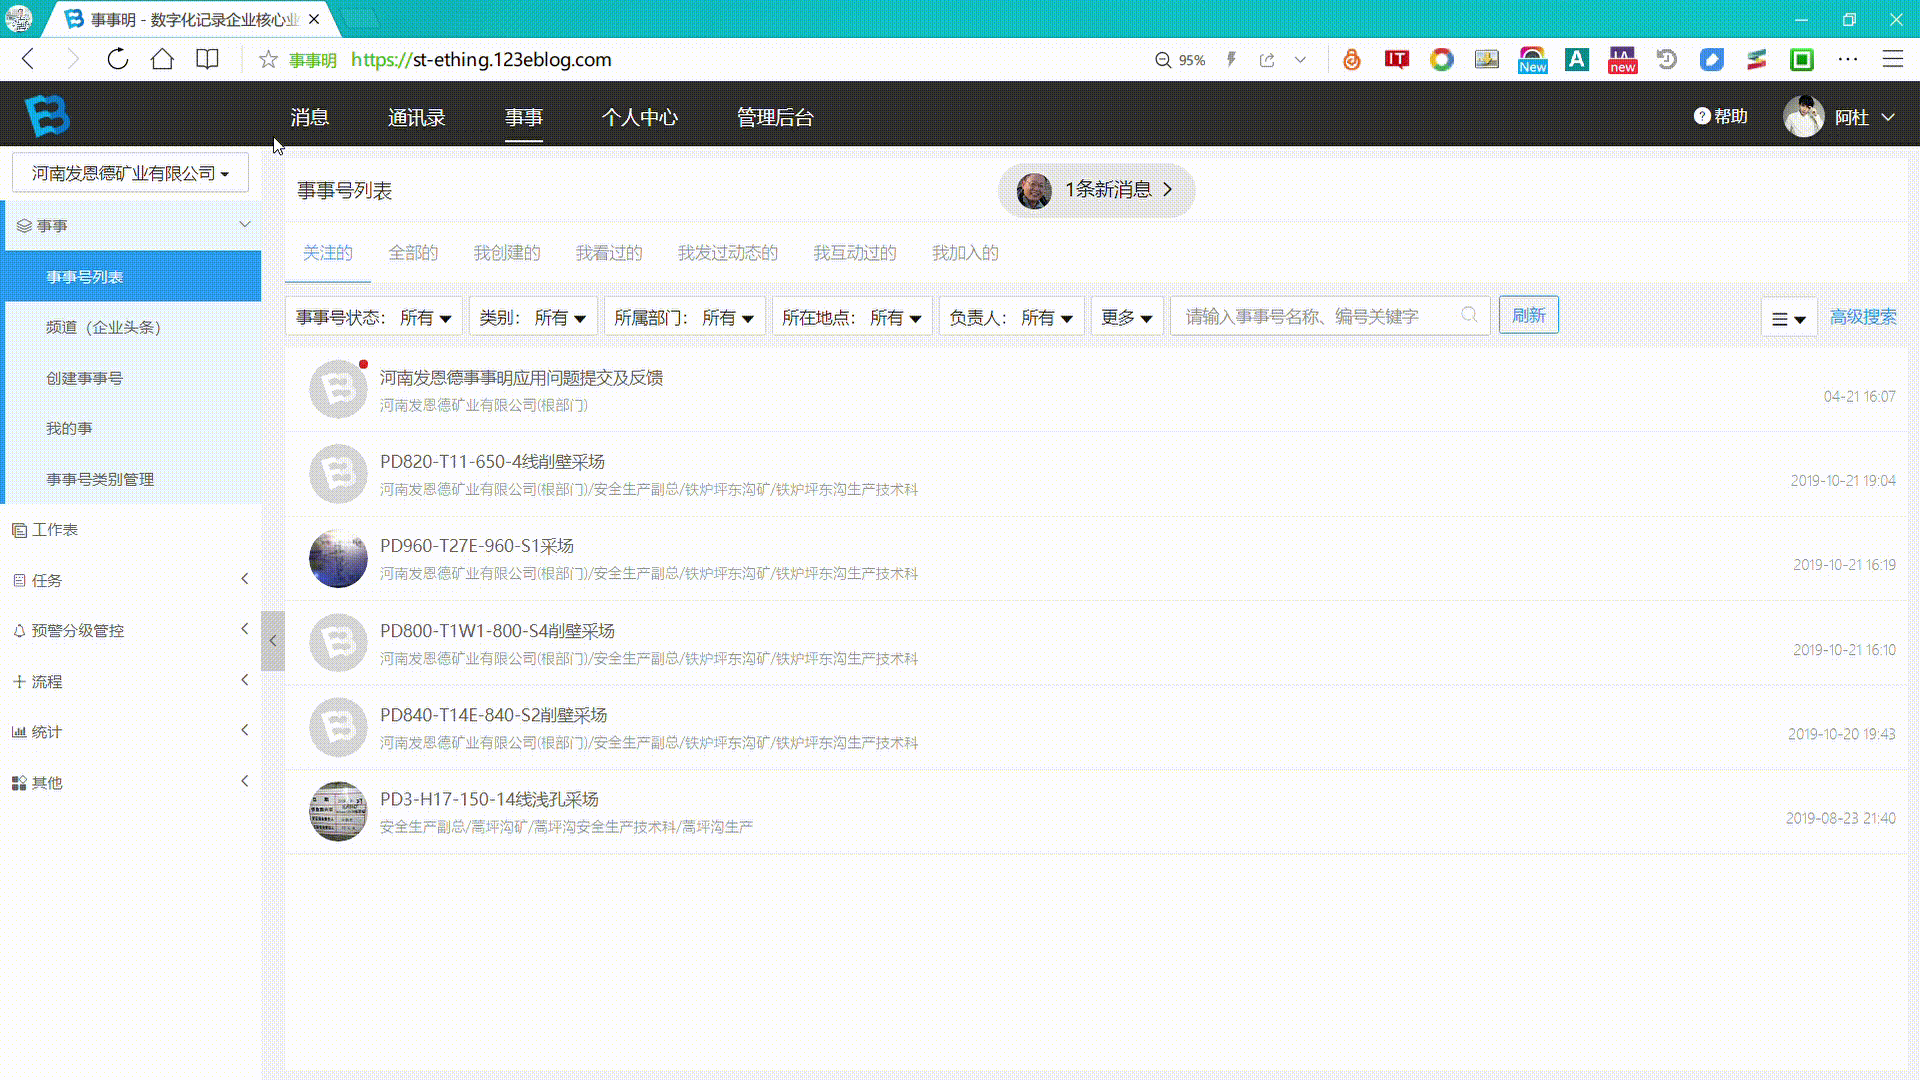Screen dimensions: 1920x1080
Task: Switch to the 我互动过的 tab
Action: click(855, 253)
